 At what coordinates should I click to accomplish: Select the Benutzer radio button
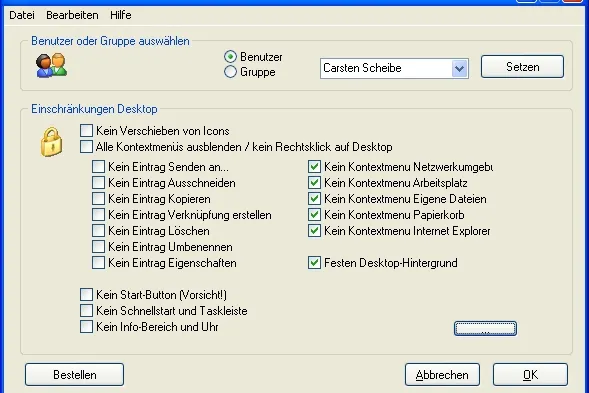click(230, 57)
